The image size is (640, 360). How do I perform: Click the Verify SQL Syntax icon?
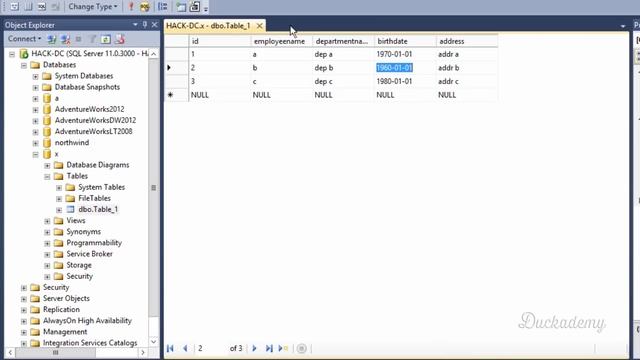click(x=144, y=7)
